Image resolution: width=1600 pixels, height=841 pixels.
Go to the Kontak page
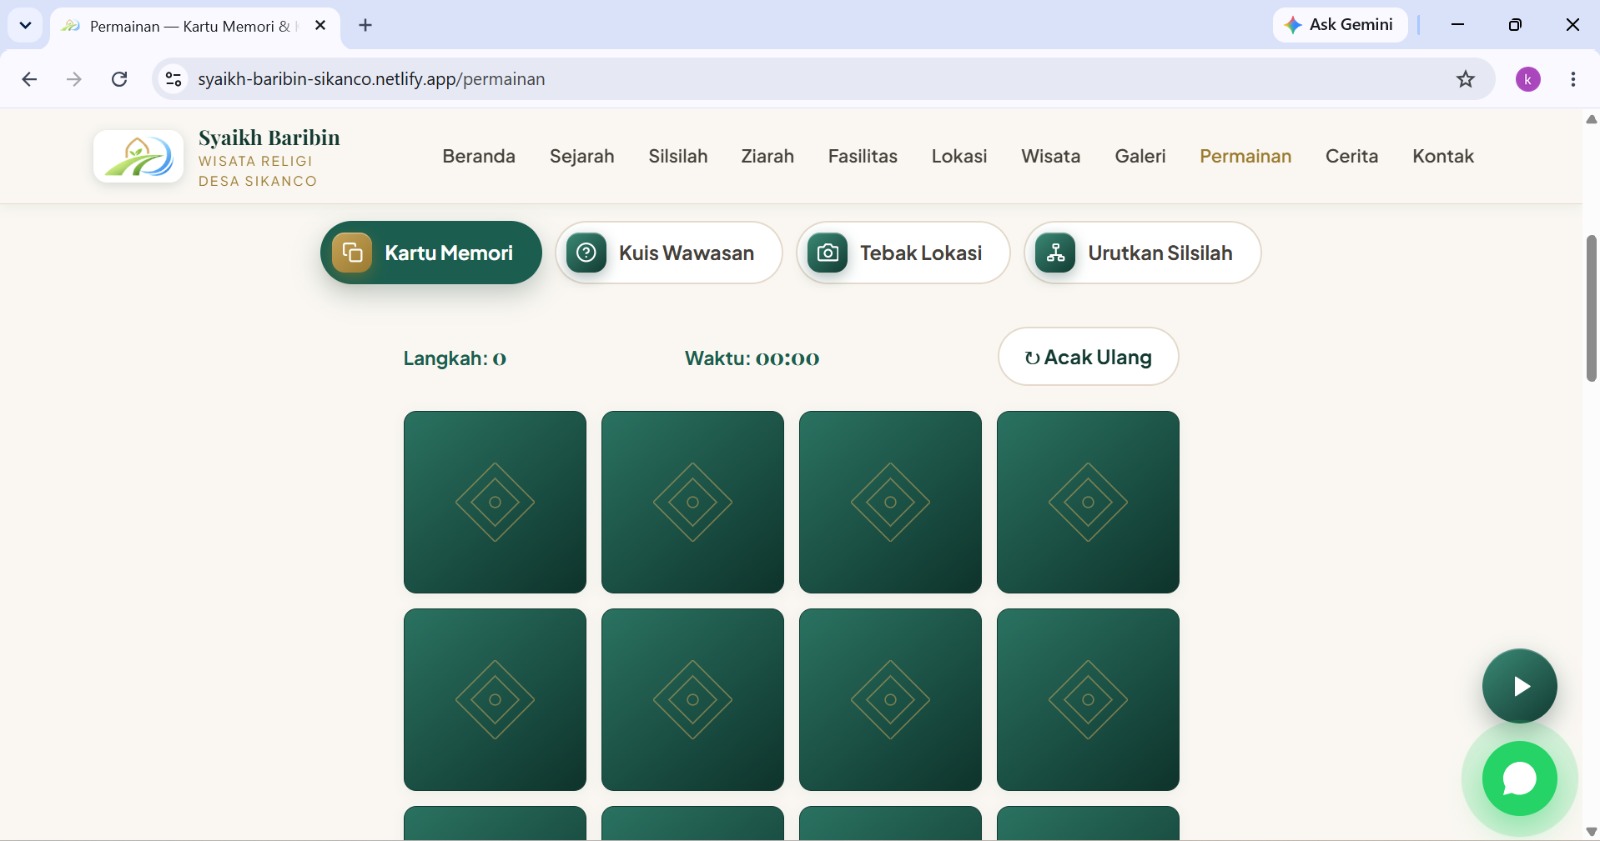1443,156
